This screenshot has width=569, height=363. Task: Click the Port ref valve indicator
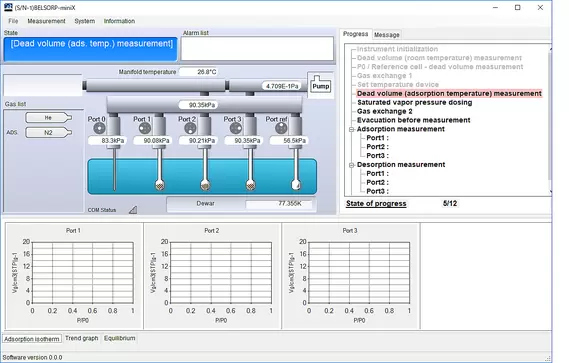point(281,128)
